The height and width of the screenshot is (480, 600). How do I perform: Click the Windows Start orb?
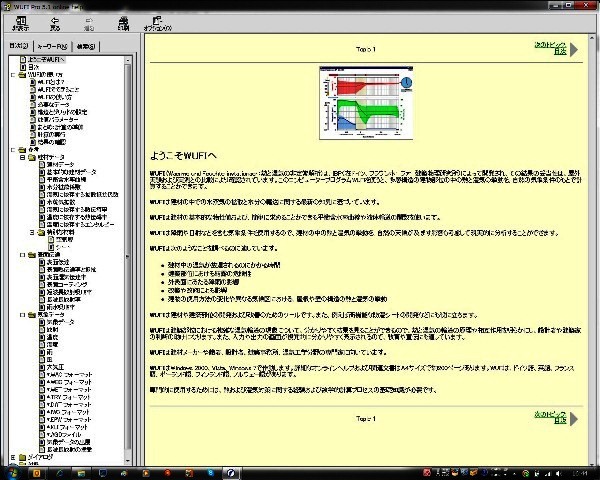(10, 472)
